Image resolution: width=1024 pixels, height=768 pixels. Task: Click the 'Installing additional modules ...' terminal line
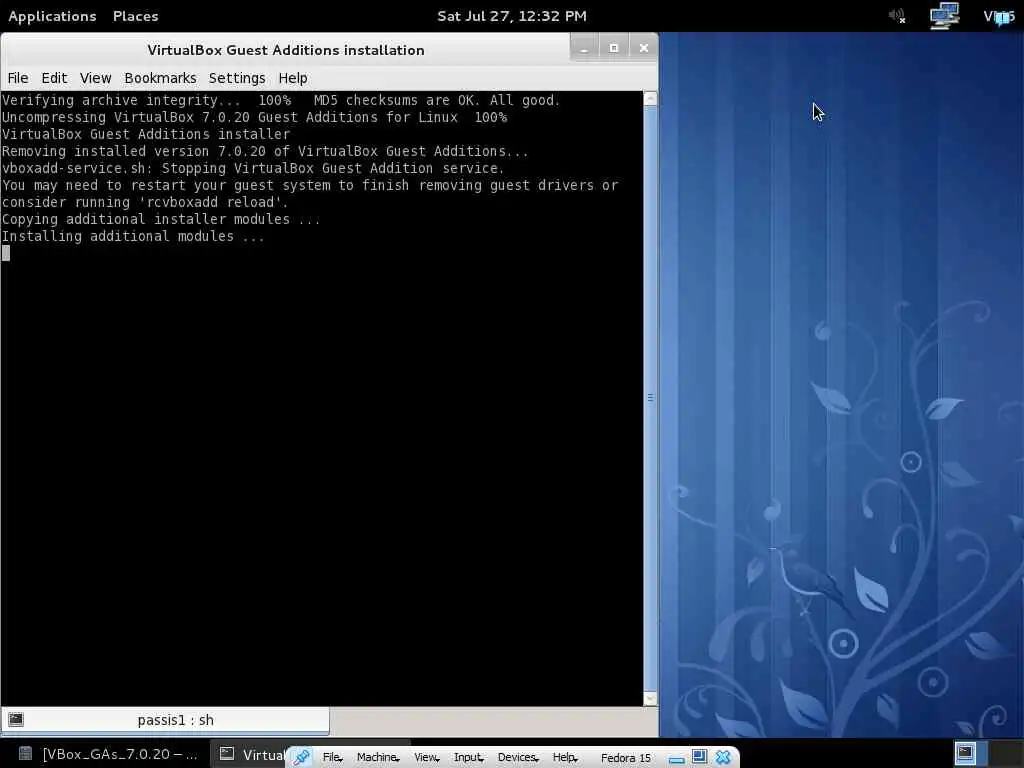[133, 236]
